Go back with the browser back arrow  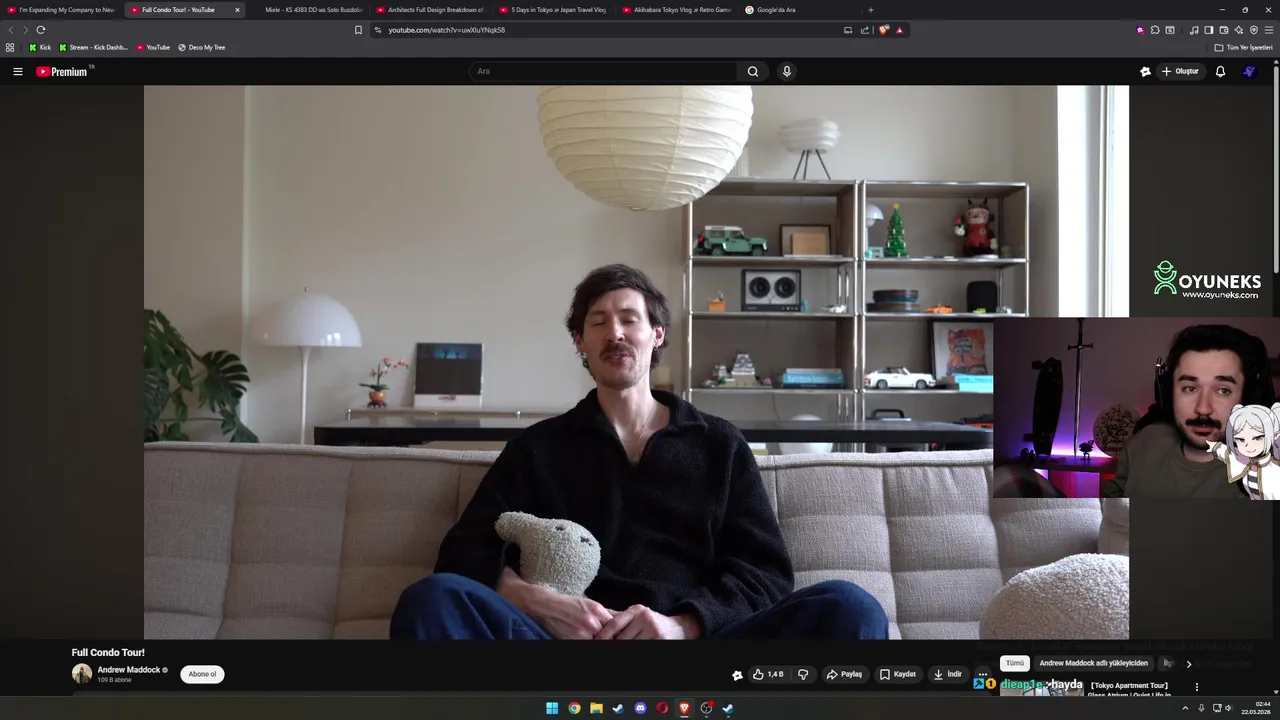coord(11,30)
